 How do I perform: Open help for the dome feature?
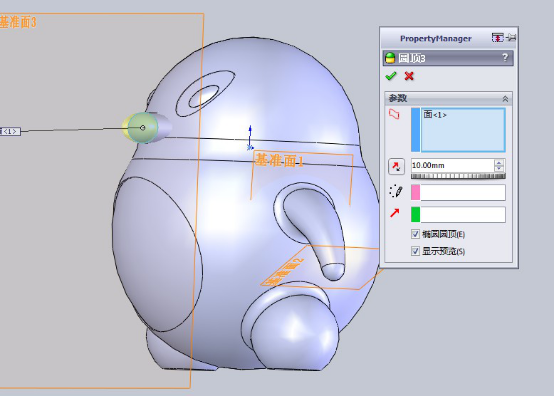pos(505,58)
